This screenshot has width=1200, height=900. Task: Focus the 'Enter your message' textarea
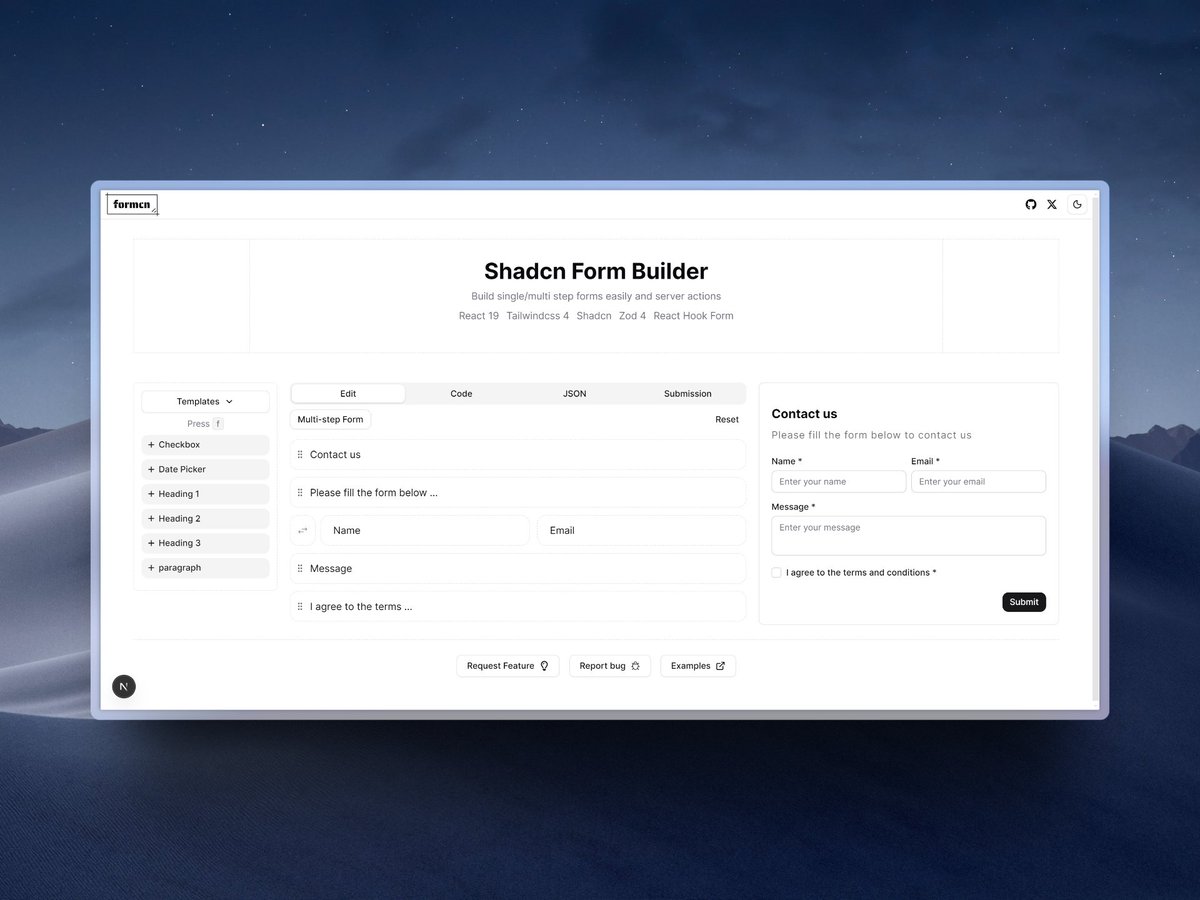click(x=908, y=536)
